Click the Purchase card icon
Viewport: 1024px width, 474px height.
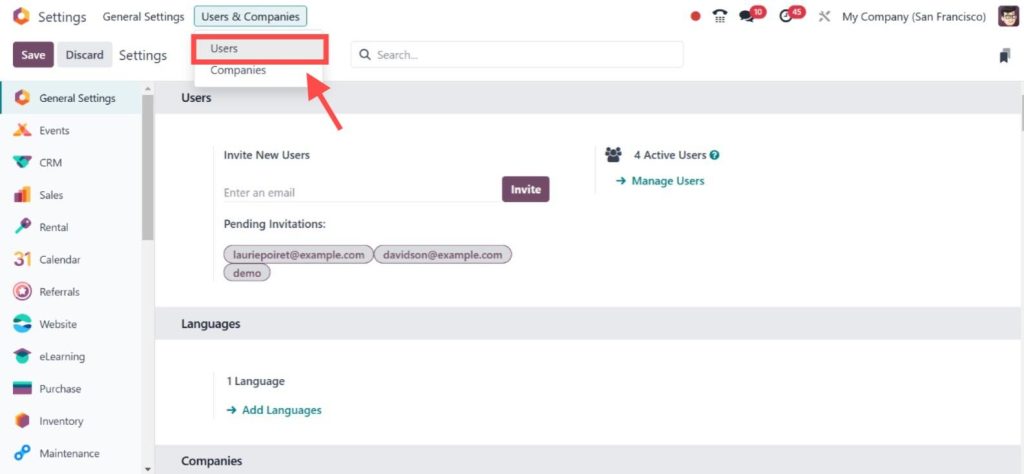[x=22, y=388]
